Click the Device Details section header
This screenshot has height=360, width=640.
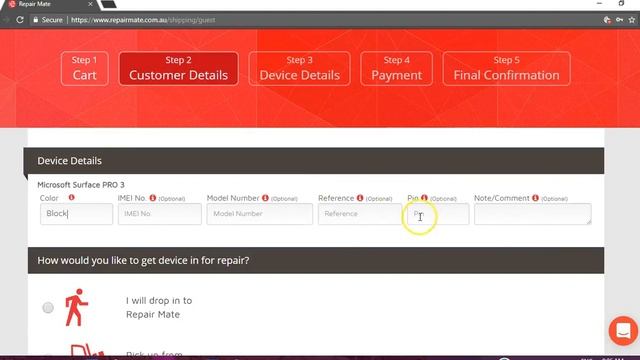[314, 161]
